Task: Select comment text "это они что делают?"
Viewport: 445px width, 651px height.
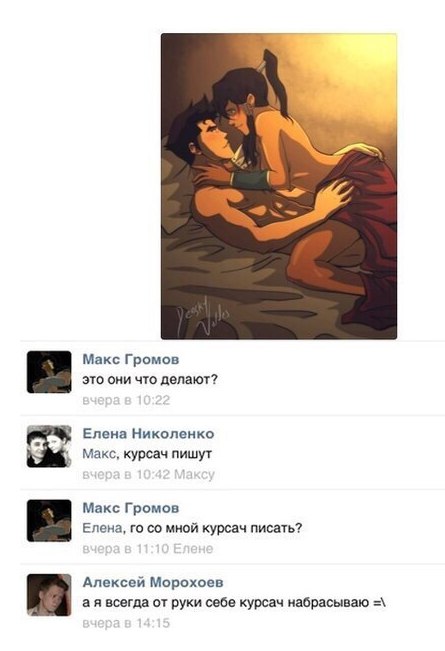Action: pyautogui.click(x=150, y=380)
